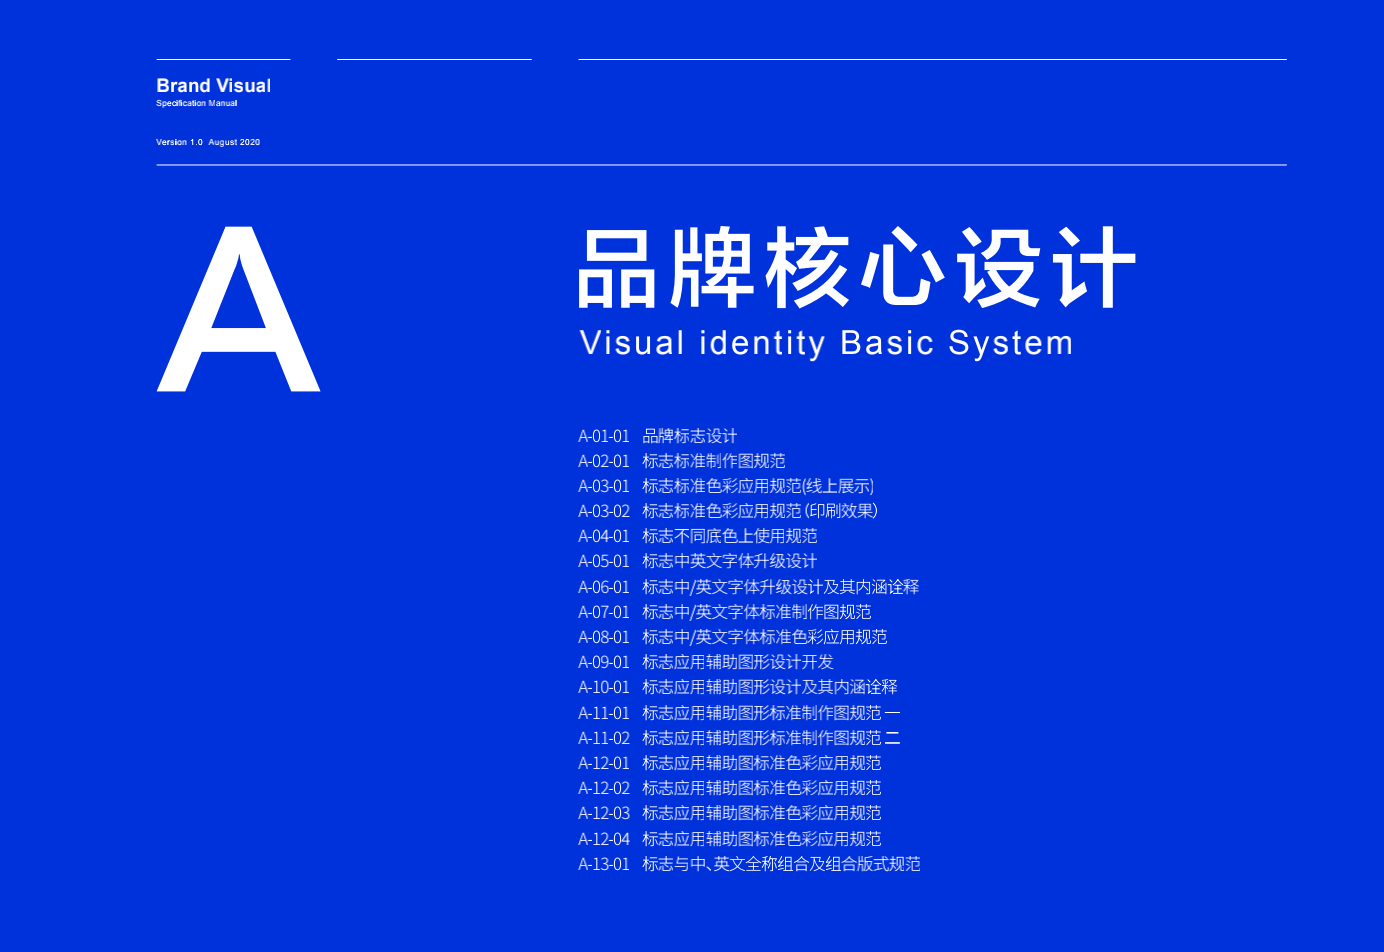Click row A-09-01 标志应用辅助图形设计开发

(706, 662)
